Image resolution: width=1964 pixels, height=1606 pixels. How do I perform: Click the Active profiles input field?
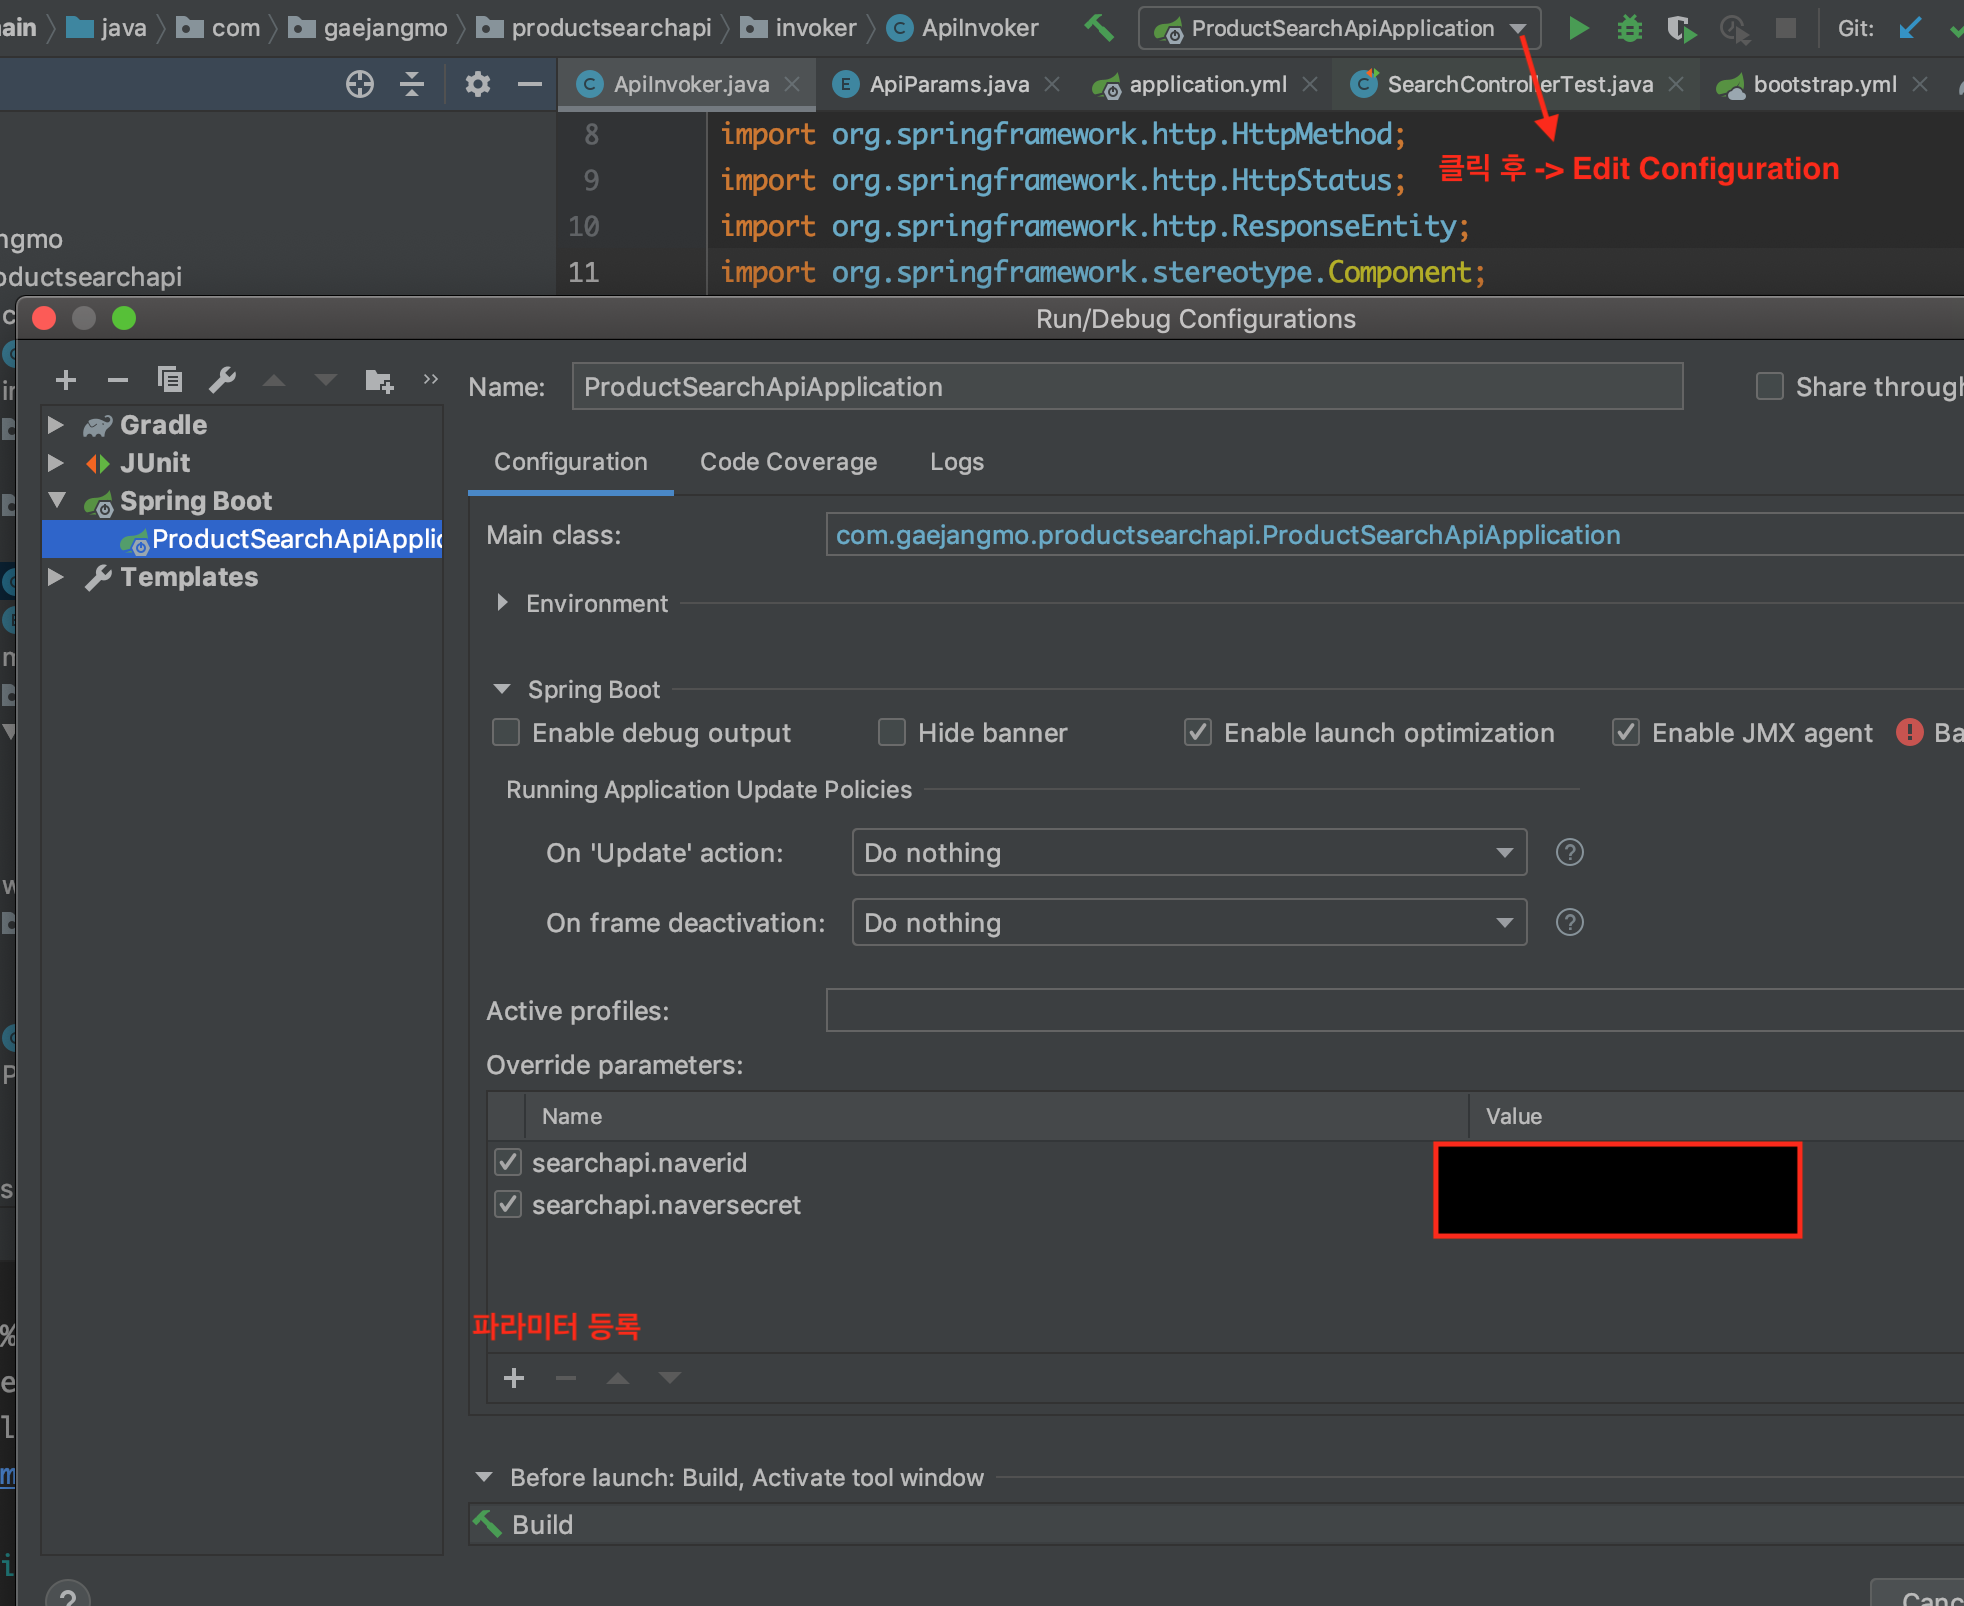(x=1390, y=1010)
